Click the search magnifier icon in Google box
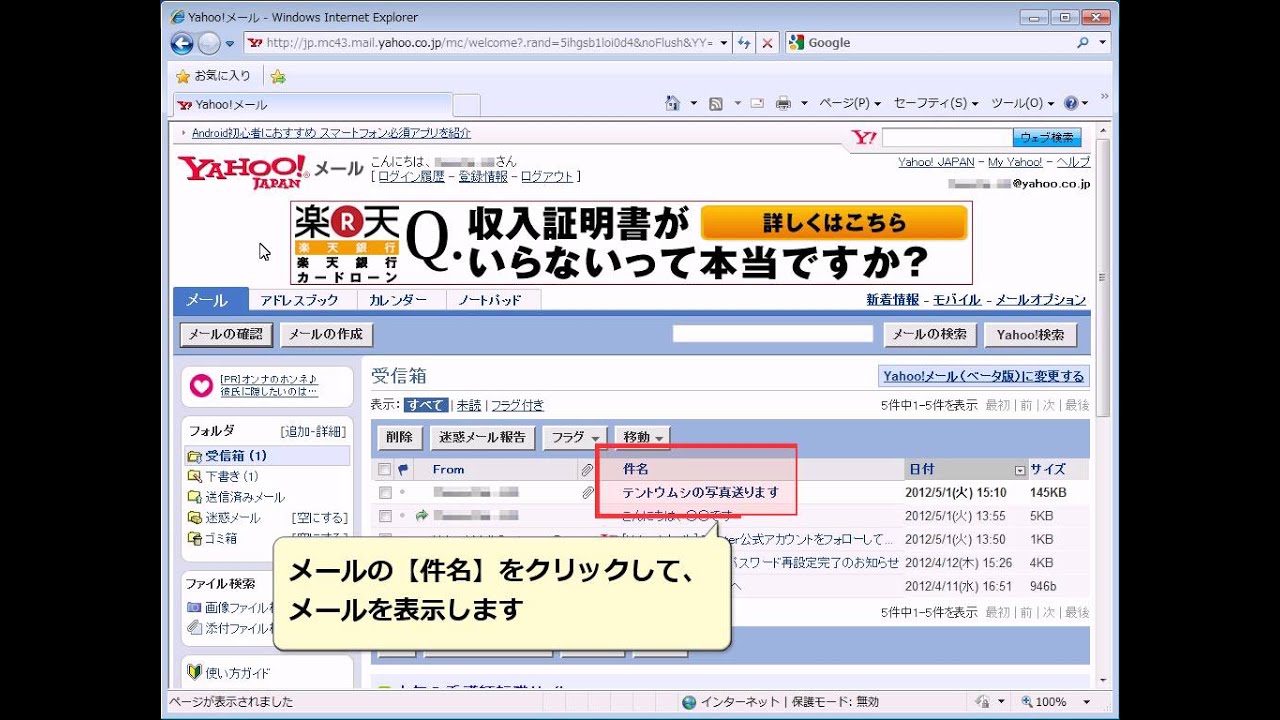1280x720 pixels. pos(1082,43)
